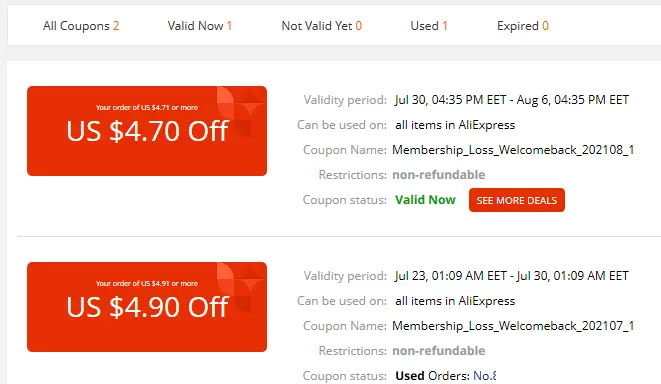View the Expired coupons tab
This screenshot has width=661, height=384.
click(523, 26)
